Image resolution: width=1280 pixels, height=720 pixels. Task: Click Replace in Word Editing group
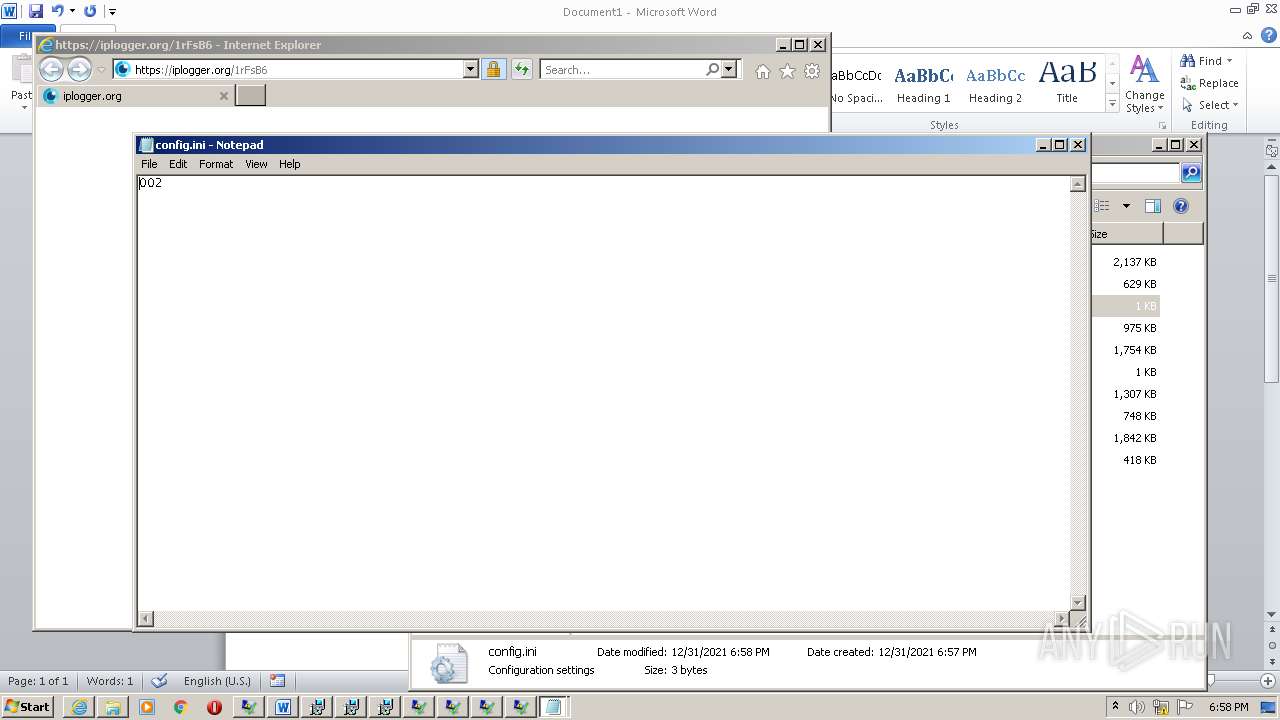click(1209, 83)
